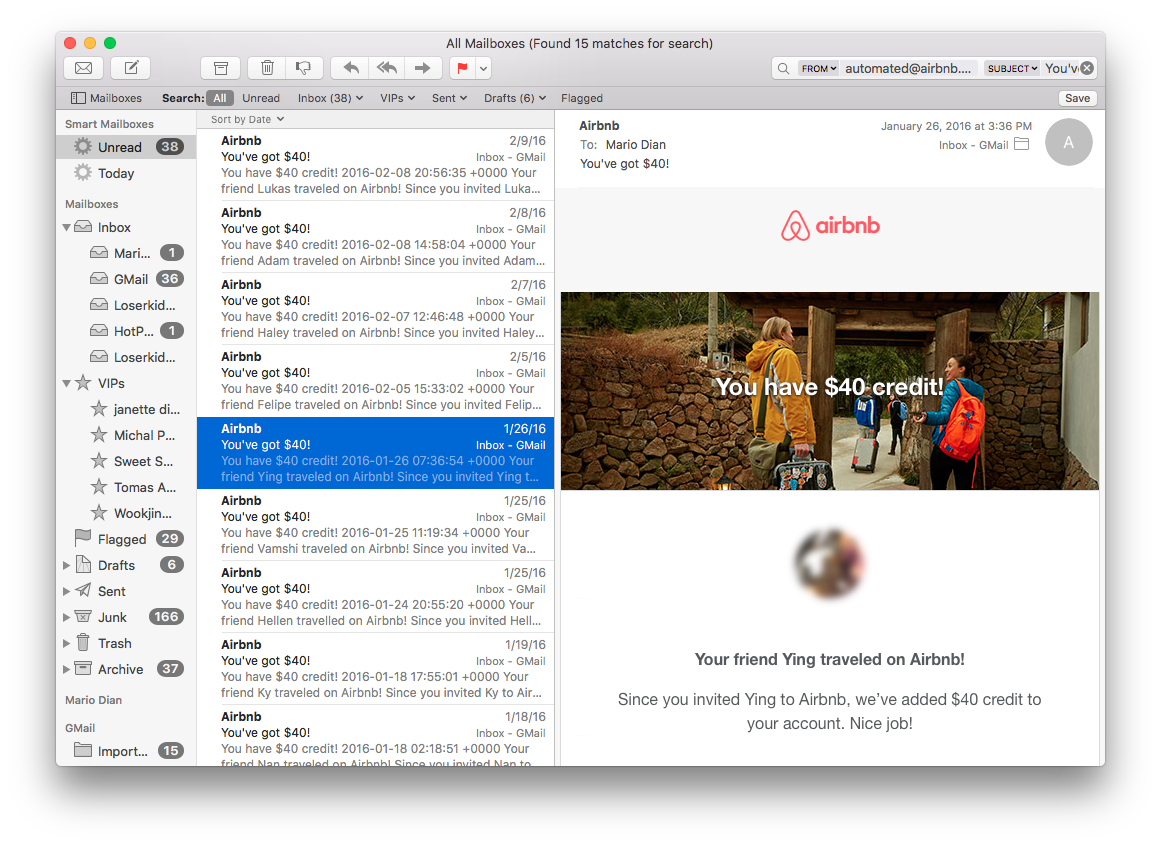Select the Inbox mailbox
This screenshot has height=846, width=1161.
coord(114,227)
